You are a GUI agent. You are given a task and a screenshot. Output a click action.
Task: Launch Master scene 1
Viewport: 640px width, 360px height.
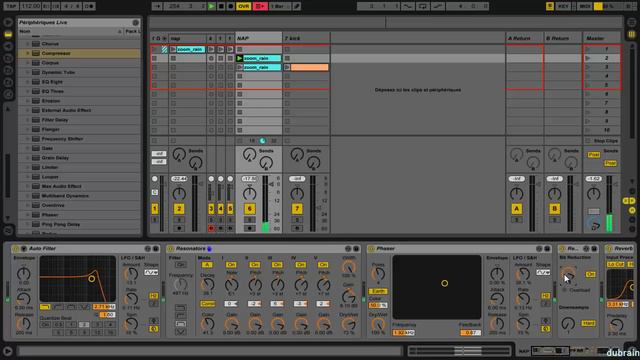(x=588, y=49)
